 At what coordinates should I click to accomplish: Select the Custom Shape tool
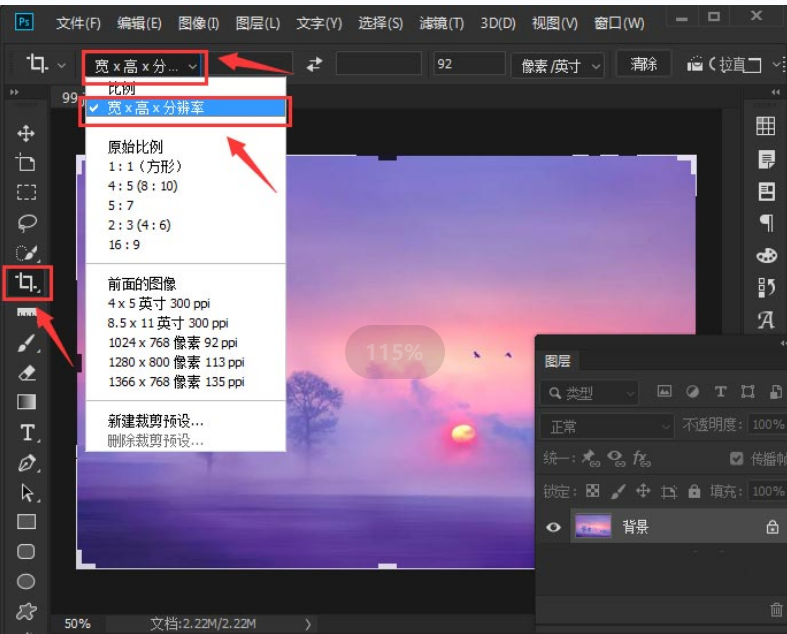pyautogui.click(x=26, y=611)
